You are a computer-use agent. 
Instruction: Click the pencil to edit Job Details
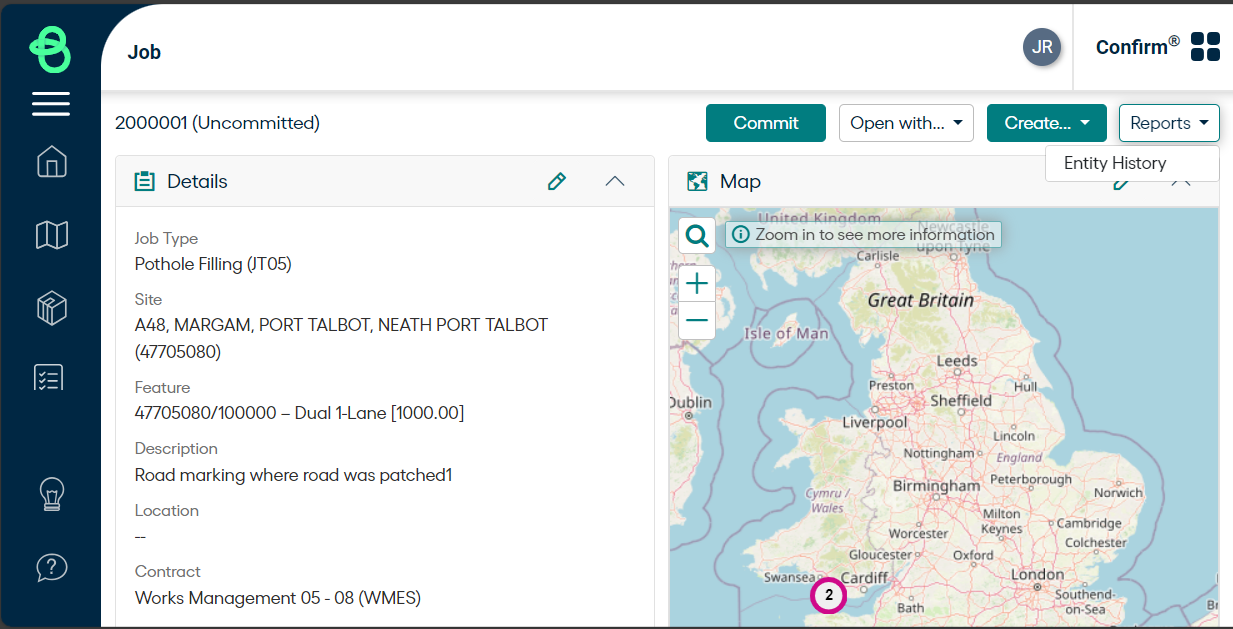(x=557, y=182)
